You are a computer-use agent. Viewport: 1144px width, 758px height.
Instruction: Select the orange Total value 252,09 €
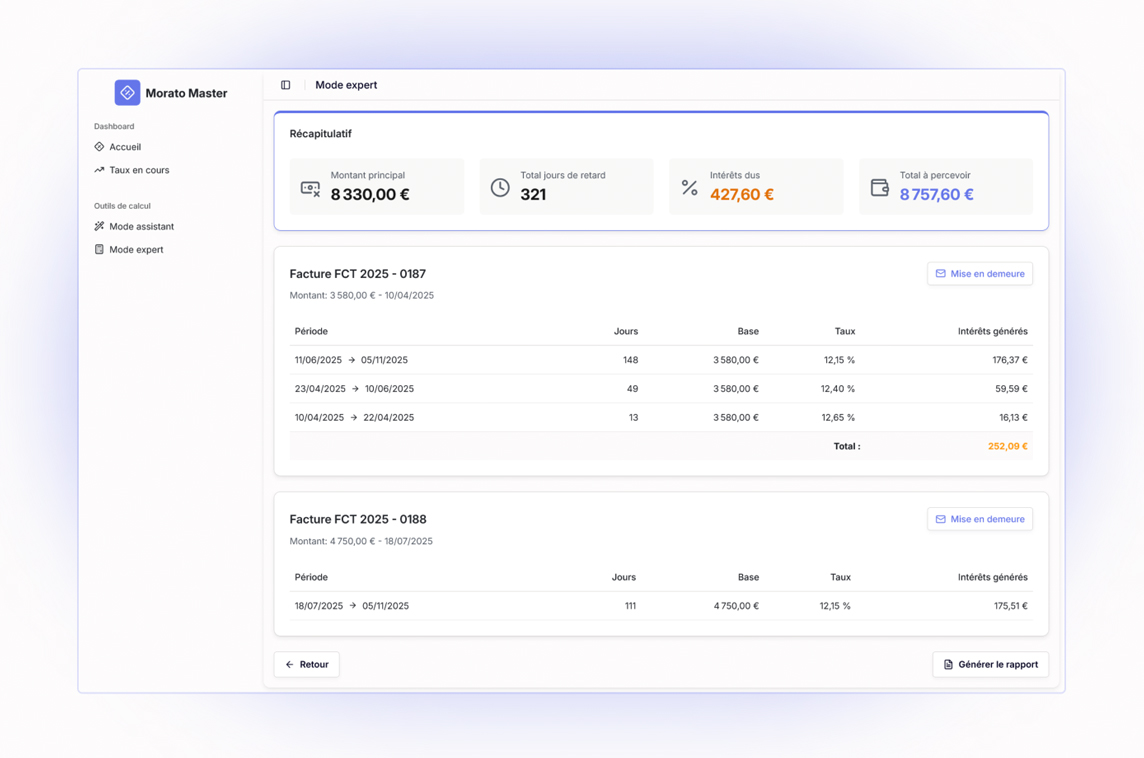[x=1007, y=446]
